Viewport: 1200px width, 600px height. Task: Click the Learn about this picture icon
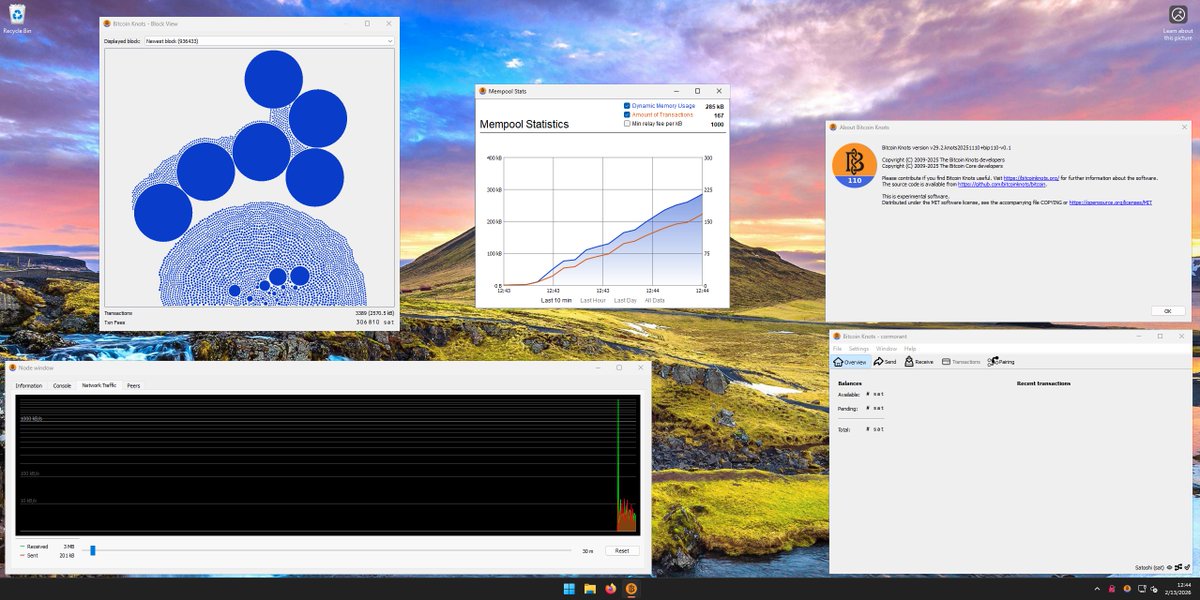click(x=1178, y=22)
